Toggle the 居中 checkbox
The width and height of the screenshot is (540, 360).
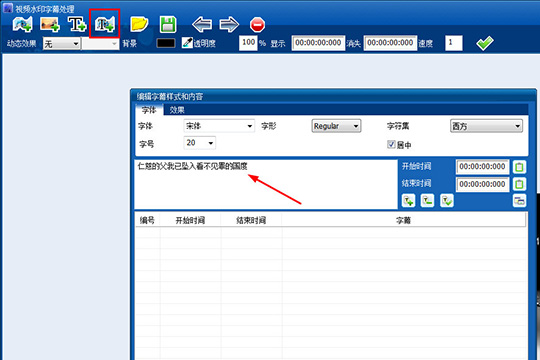click(391, 144)
